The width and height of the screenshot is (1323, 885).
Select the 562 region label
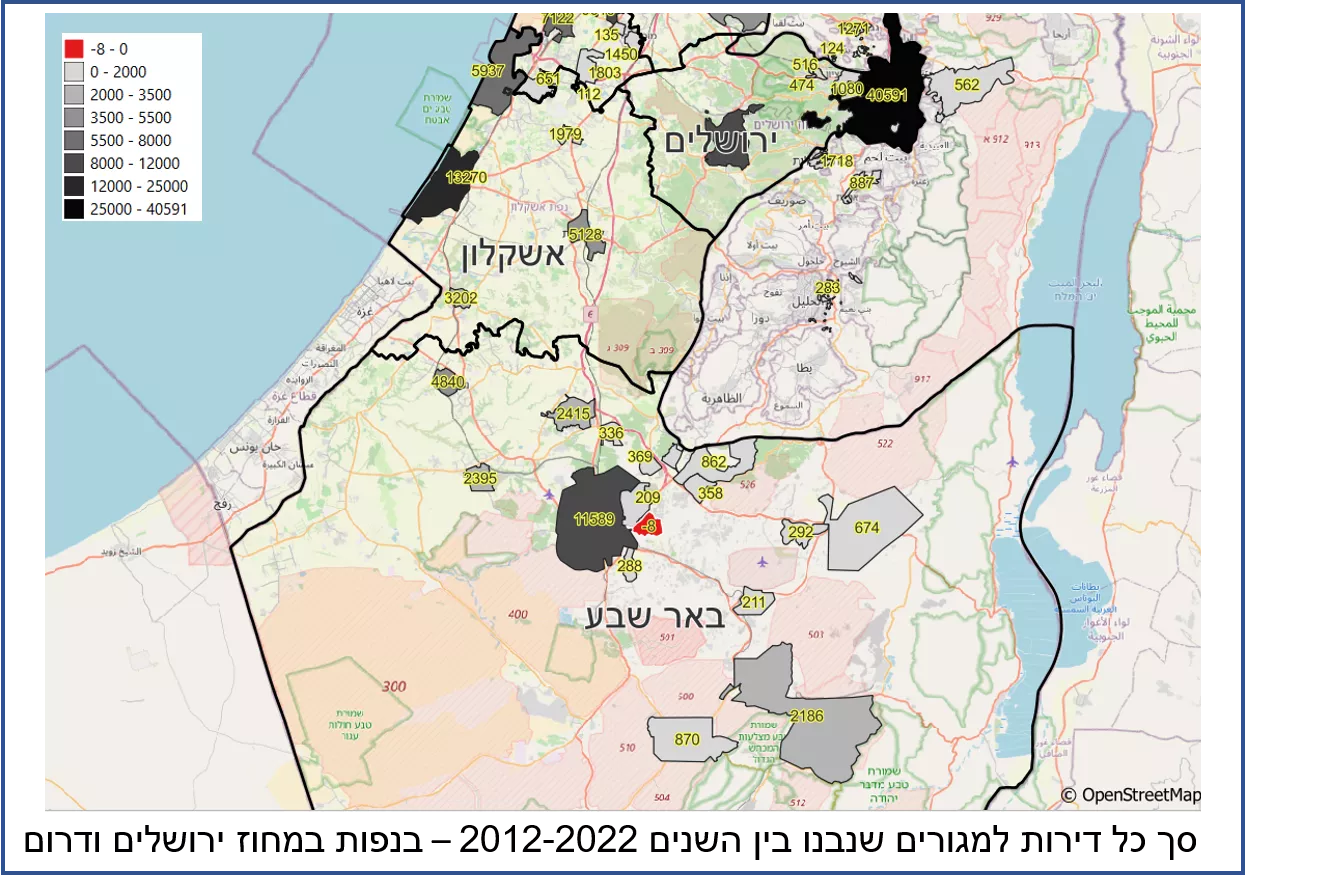click(x=967, y=85)
